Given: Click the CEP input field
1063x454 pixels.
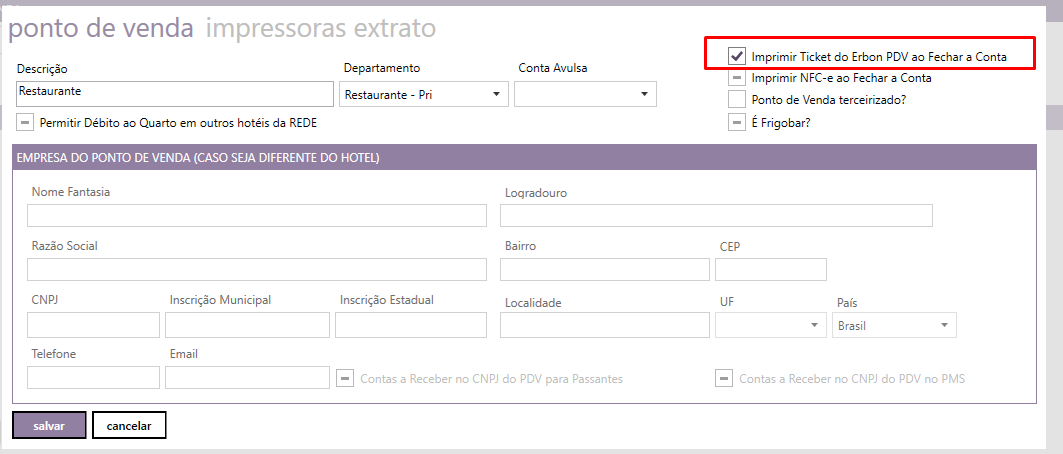Looking at the screenshot, I should [771, 270].
